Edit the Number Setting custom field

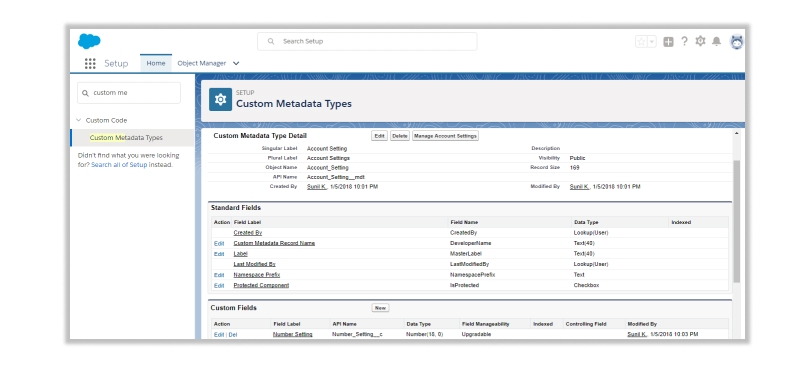click(x=219, y=335)
